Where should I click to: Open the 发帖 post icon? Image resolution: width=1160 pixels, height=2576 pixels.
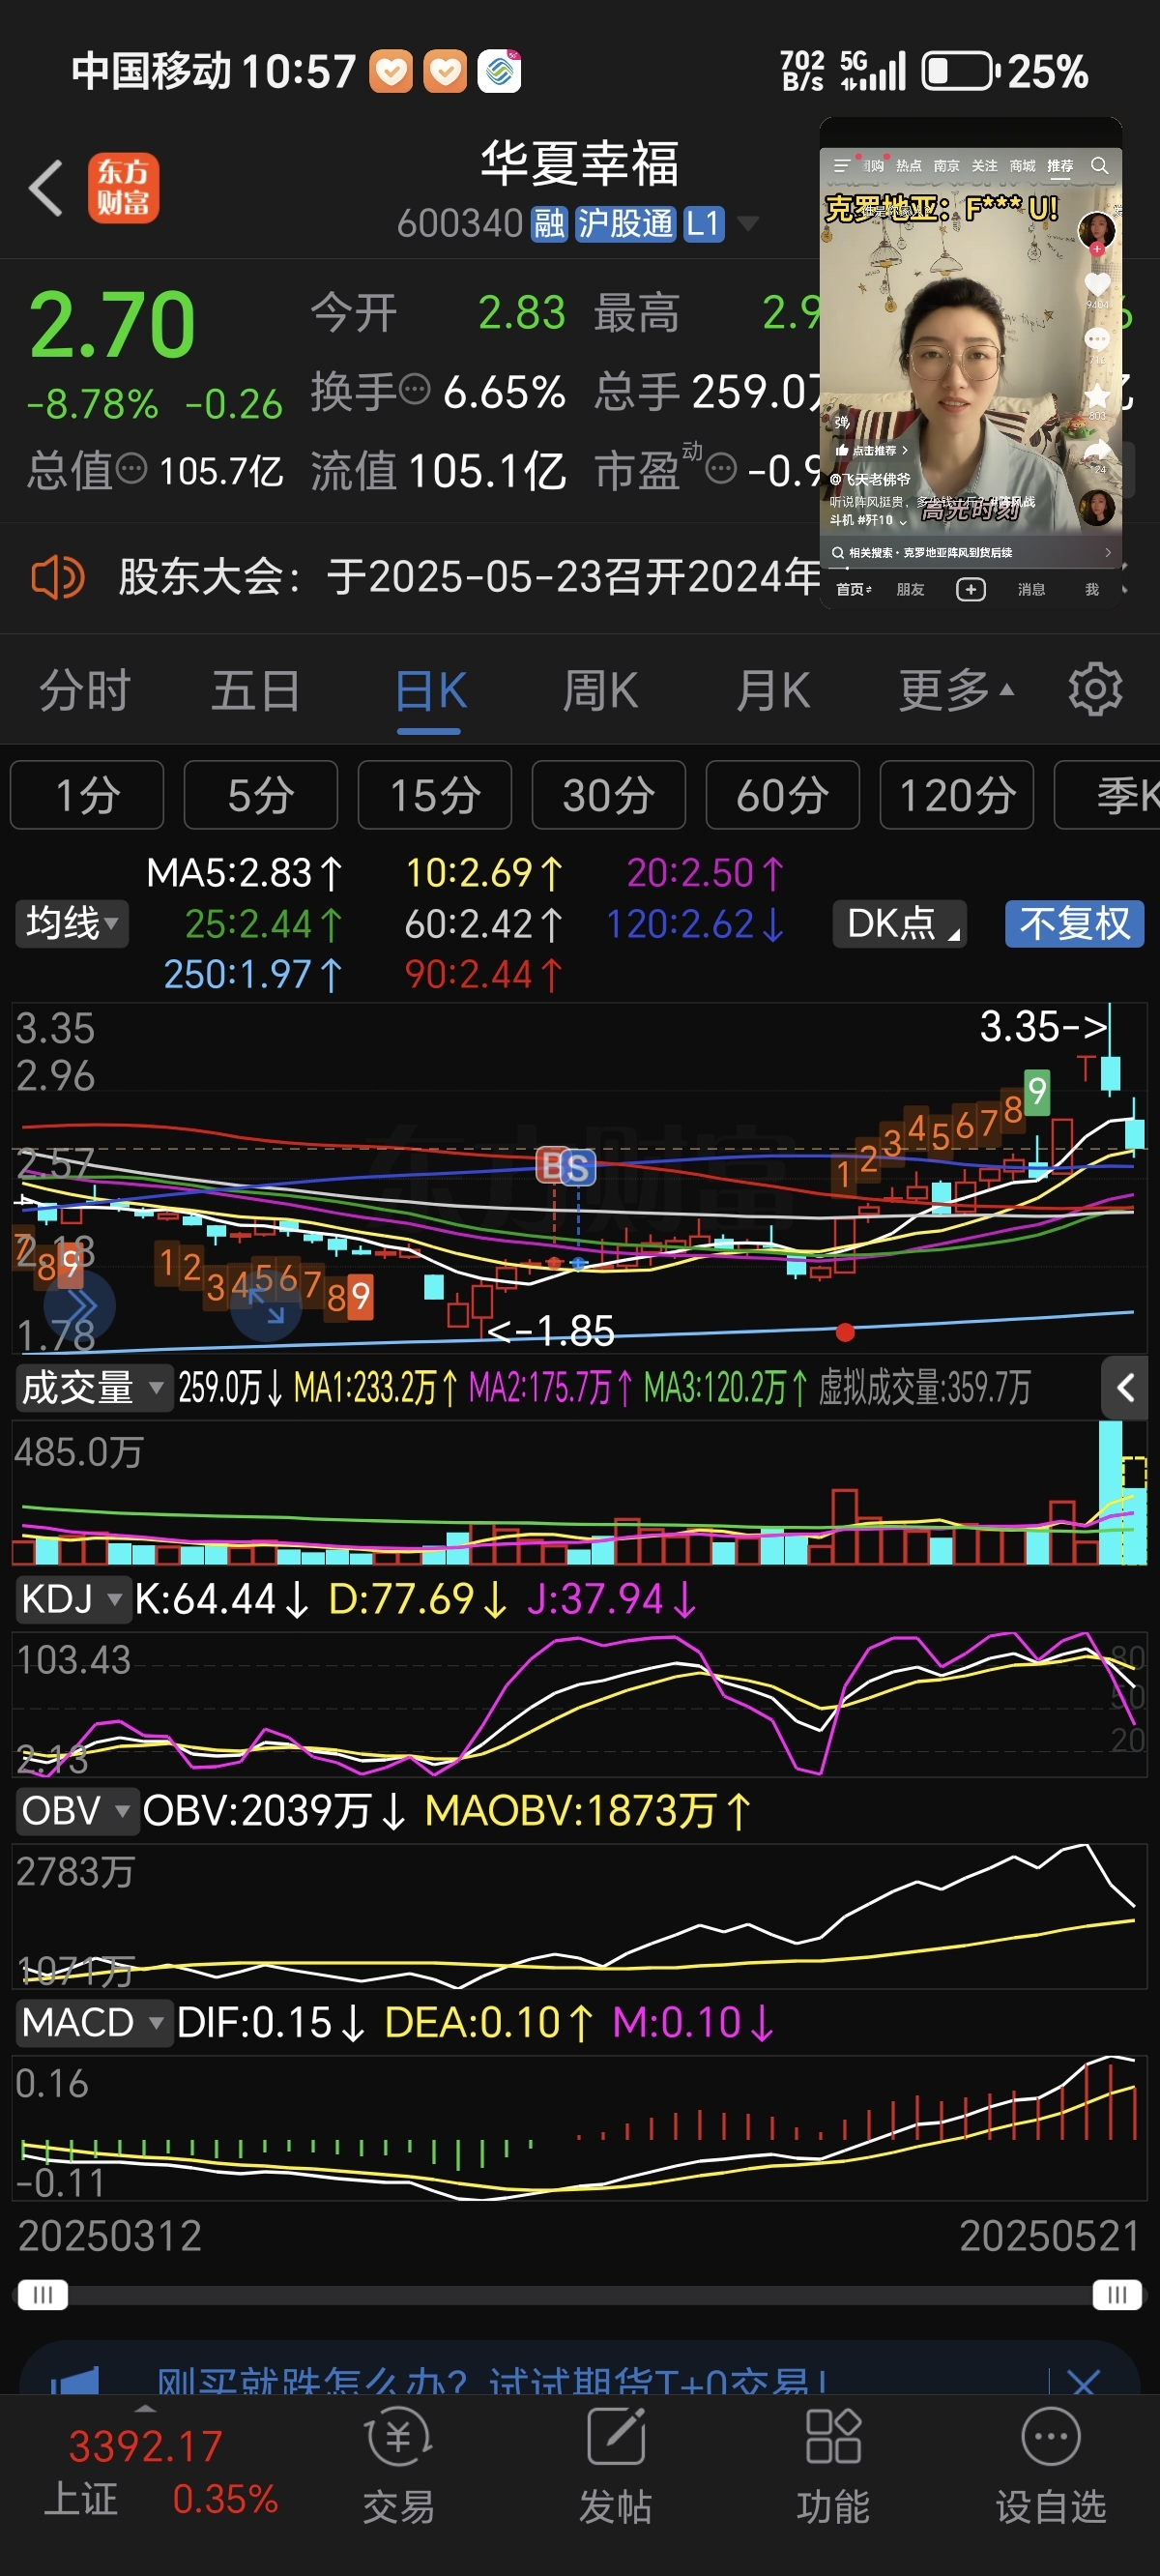(x=615, y=2464)
